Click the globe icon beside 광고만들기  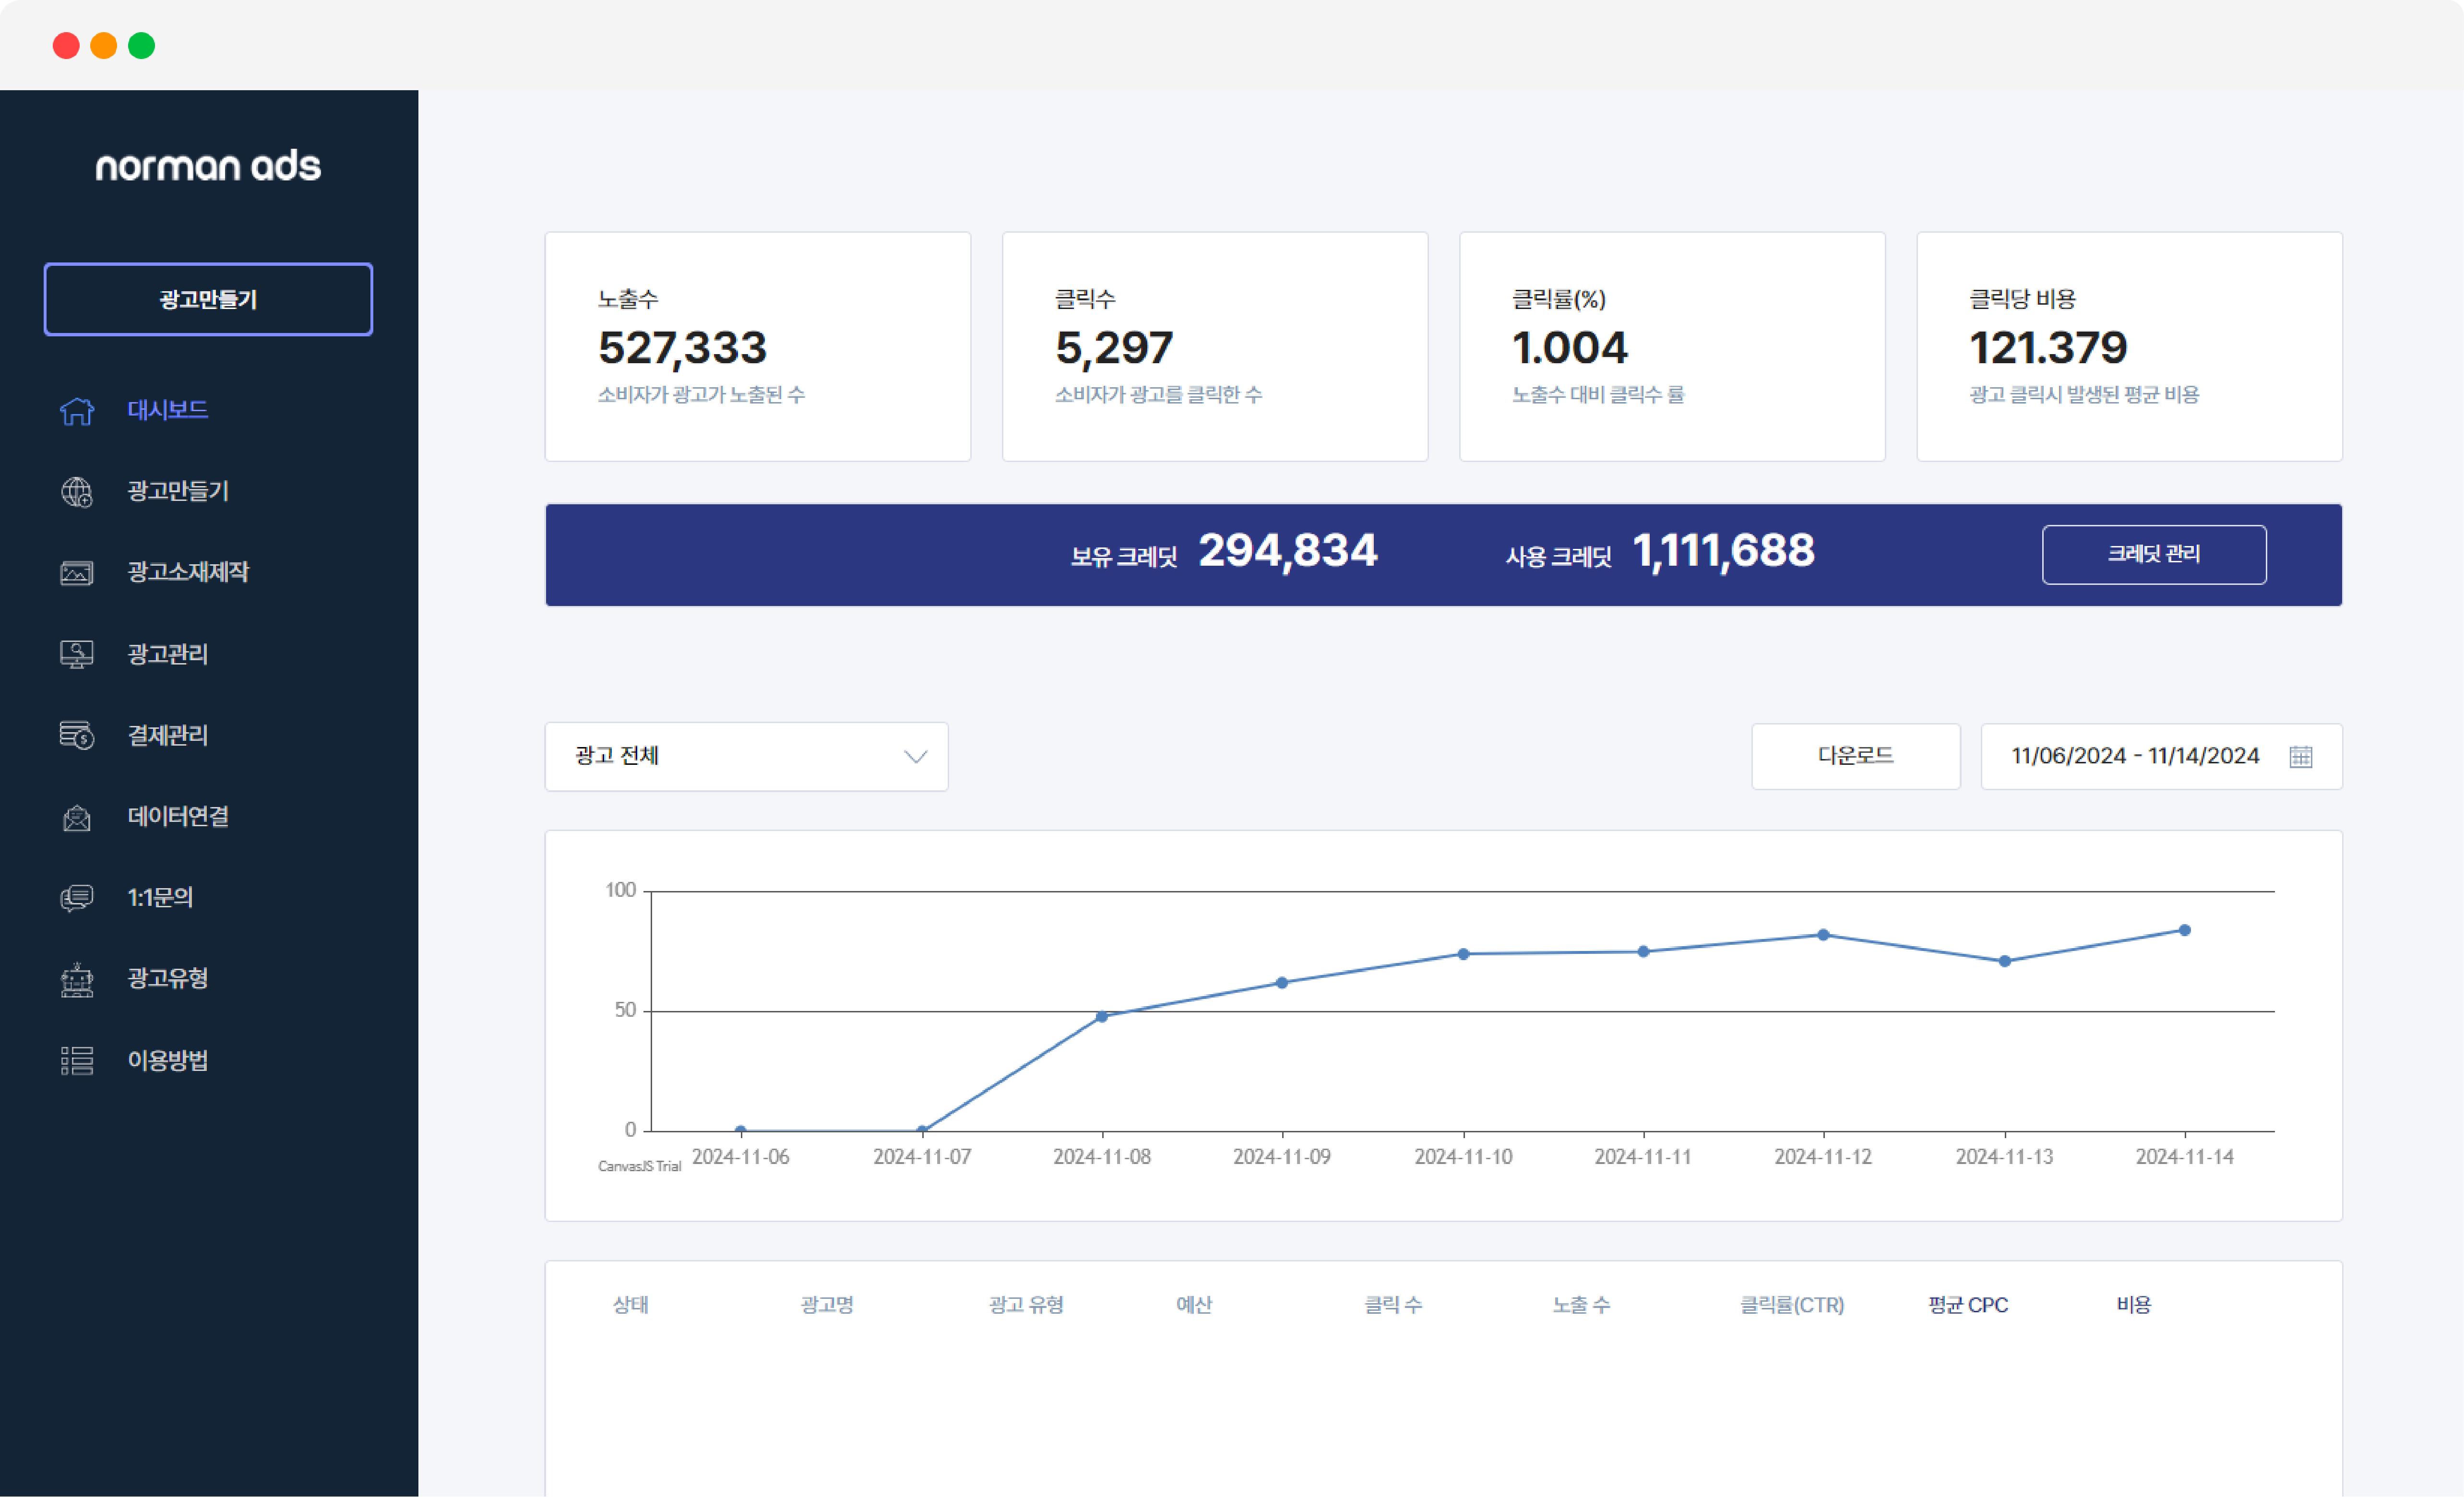pyautogui.click(x=77, y=492)
